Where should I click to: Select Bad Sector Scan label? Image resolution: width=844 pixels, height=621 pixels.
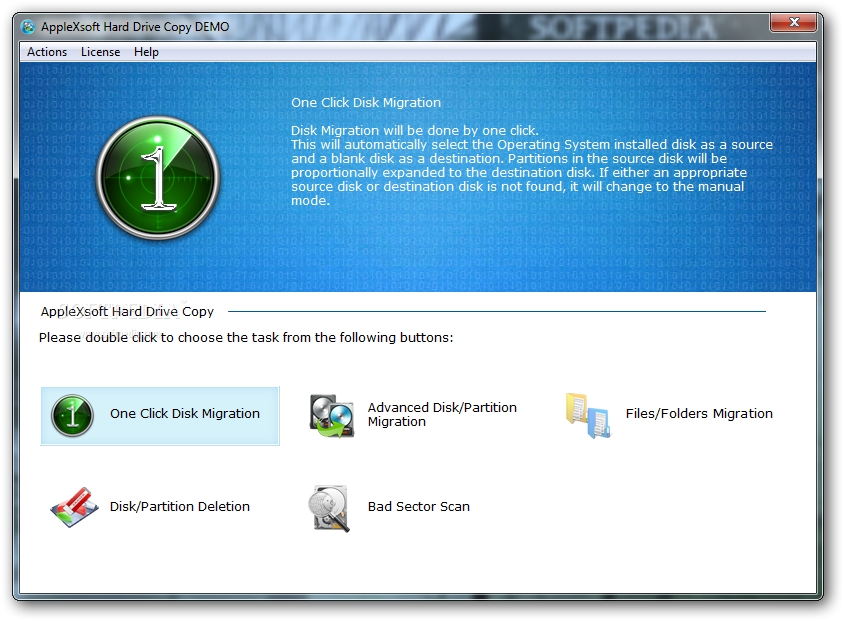[x=419, y=506]
